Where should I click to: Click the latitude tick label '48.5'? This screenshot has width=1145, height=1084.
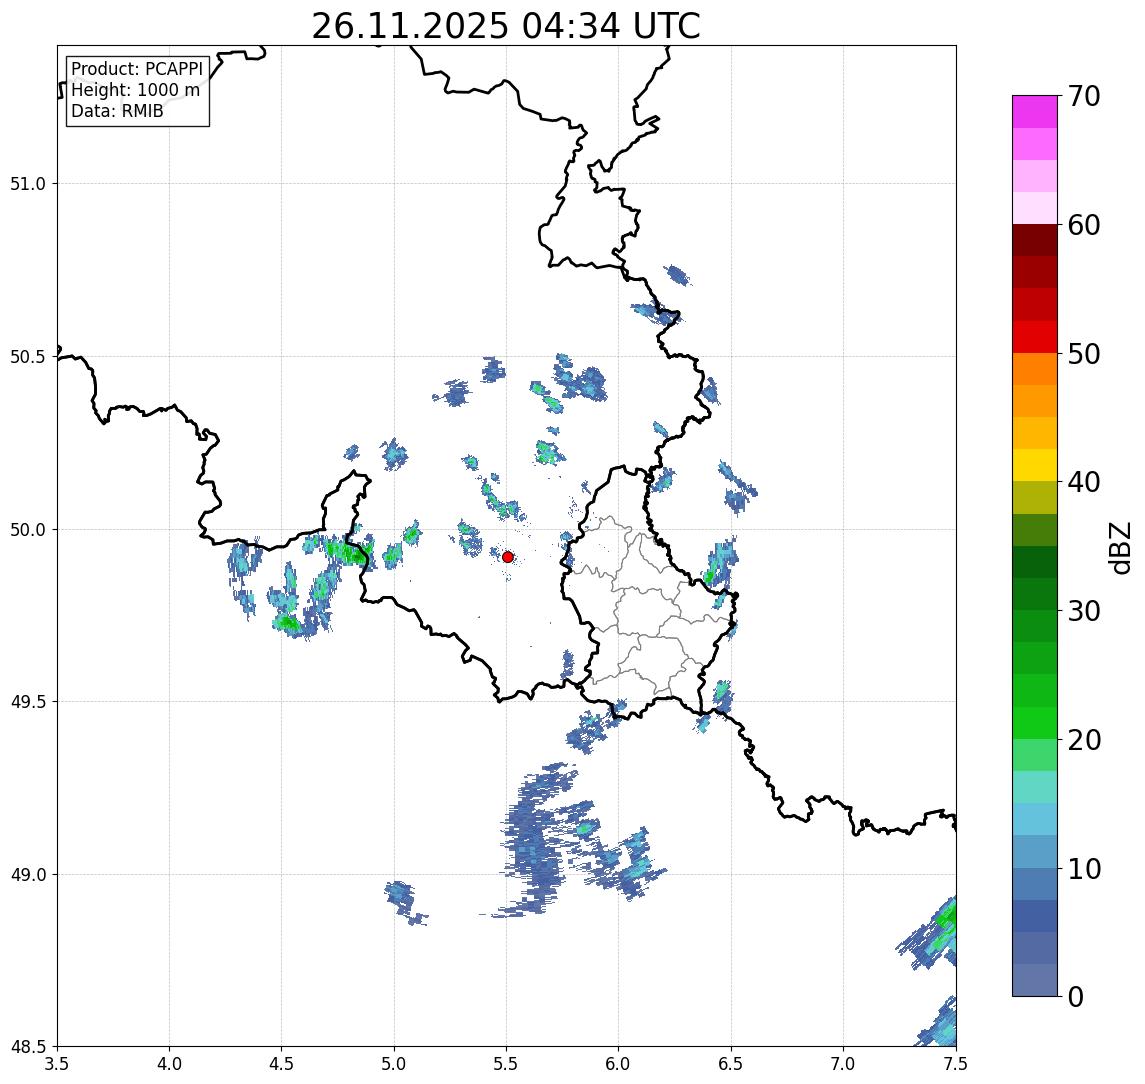coord(28,1047)
